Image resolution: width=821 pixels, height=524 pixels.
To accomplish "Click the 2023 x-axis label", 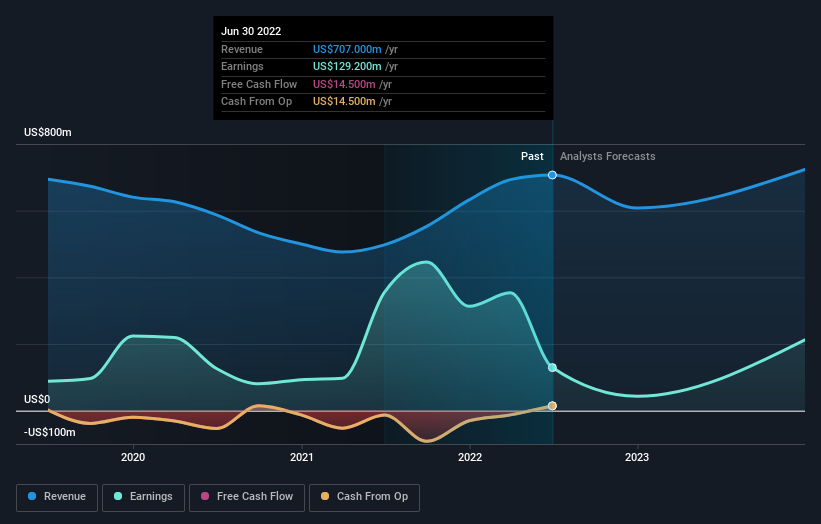I will tap(637, 457).
